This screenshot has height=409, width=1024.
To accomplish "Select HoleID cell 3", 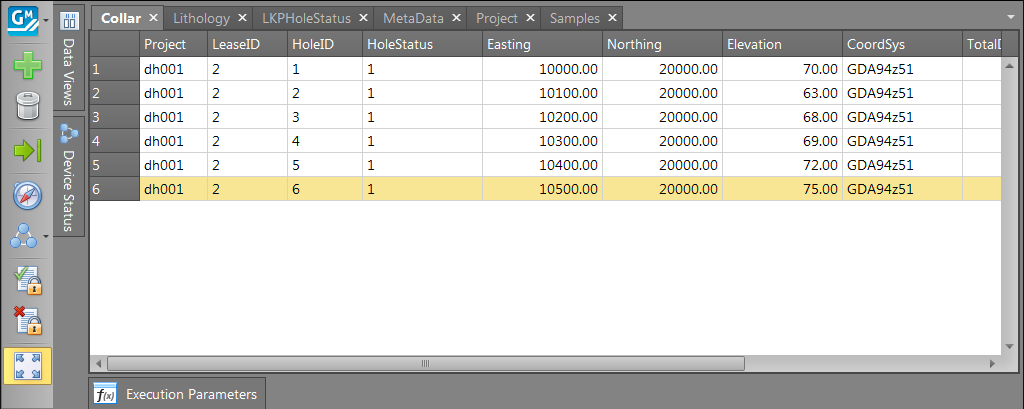I will point(325,117).
